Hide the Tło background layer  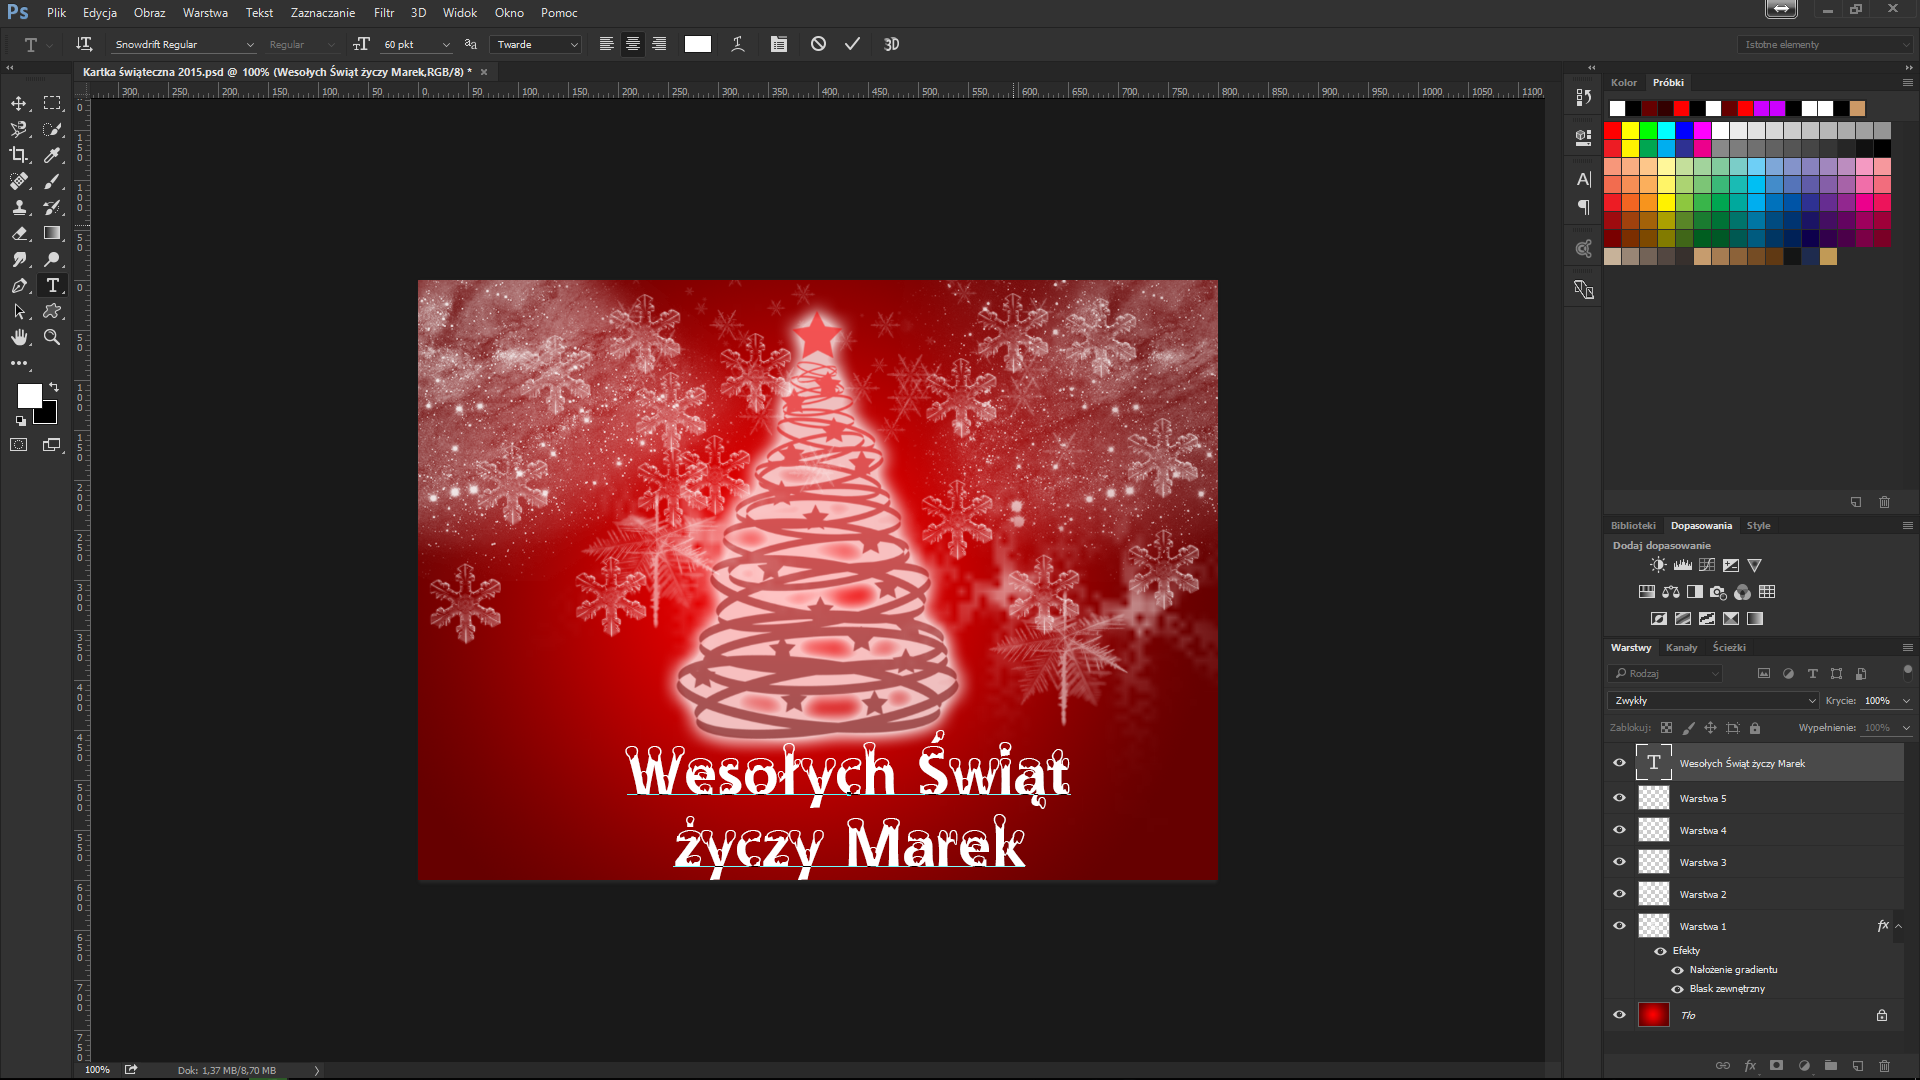coord(1619,1015)
